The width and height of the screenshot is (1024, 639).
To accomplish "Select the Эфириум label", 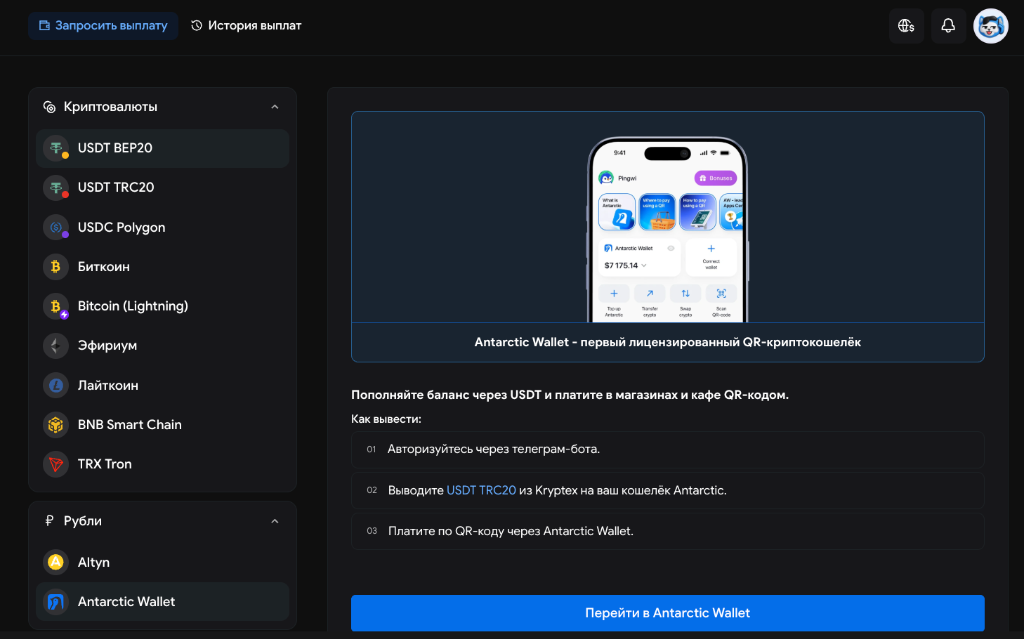I will [107, 346].
